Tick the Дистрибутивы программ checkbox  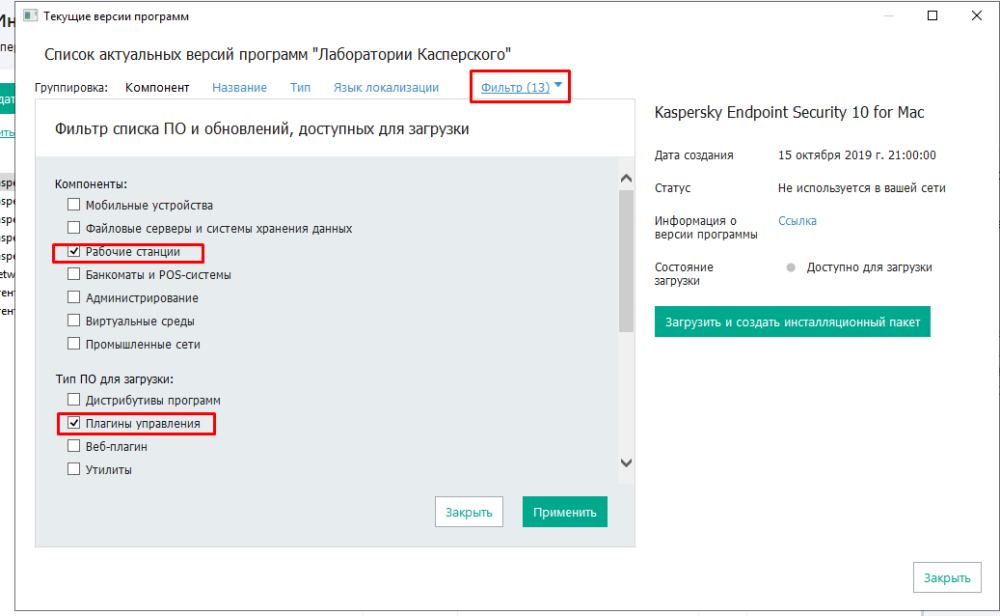74,400
